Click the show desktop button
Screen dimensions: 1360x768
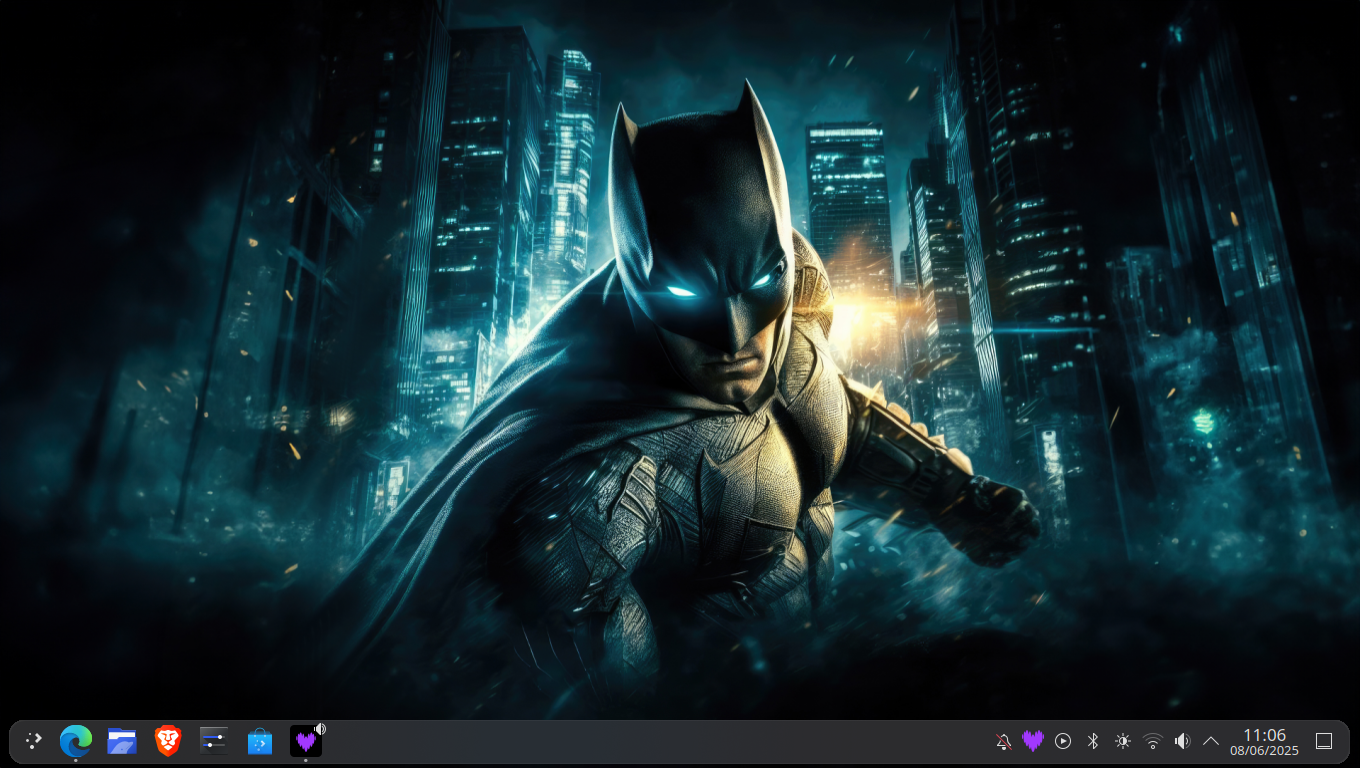coord(1324,741)
